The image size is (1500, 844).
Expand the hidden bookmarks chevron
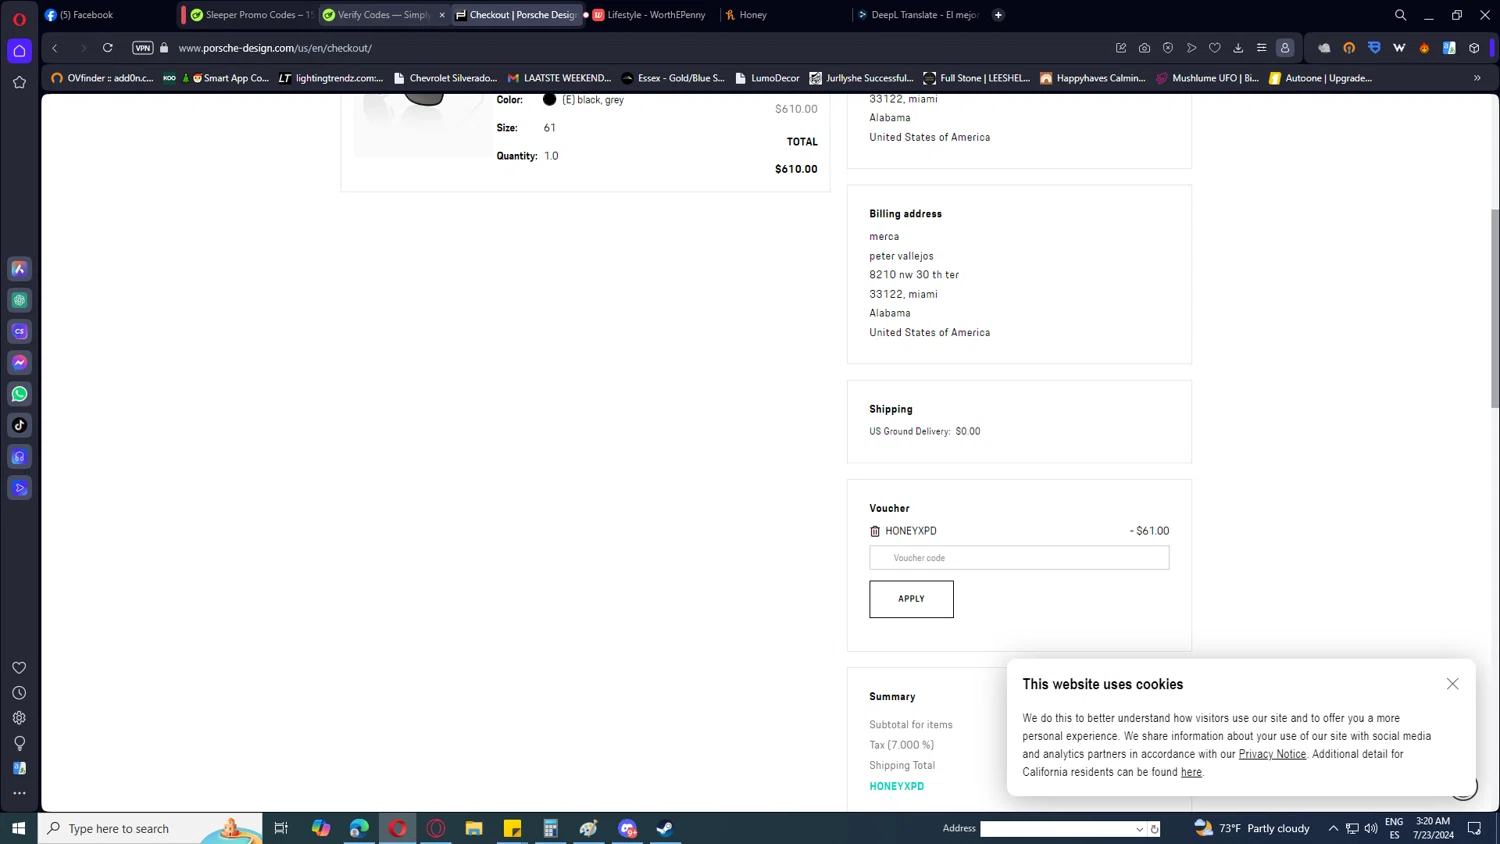coord(1477,78)
